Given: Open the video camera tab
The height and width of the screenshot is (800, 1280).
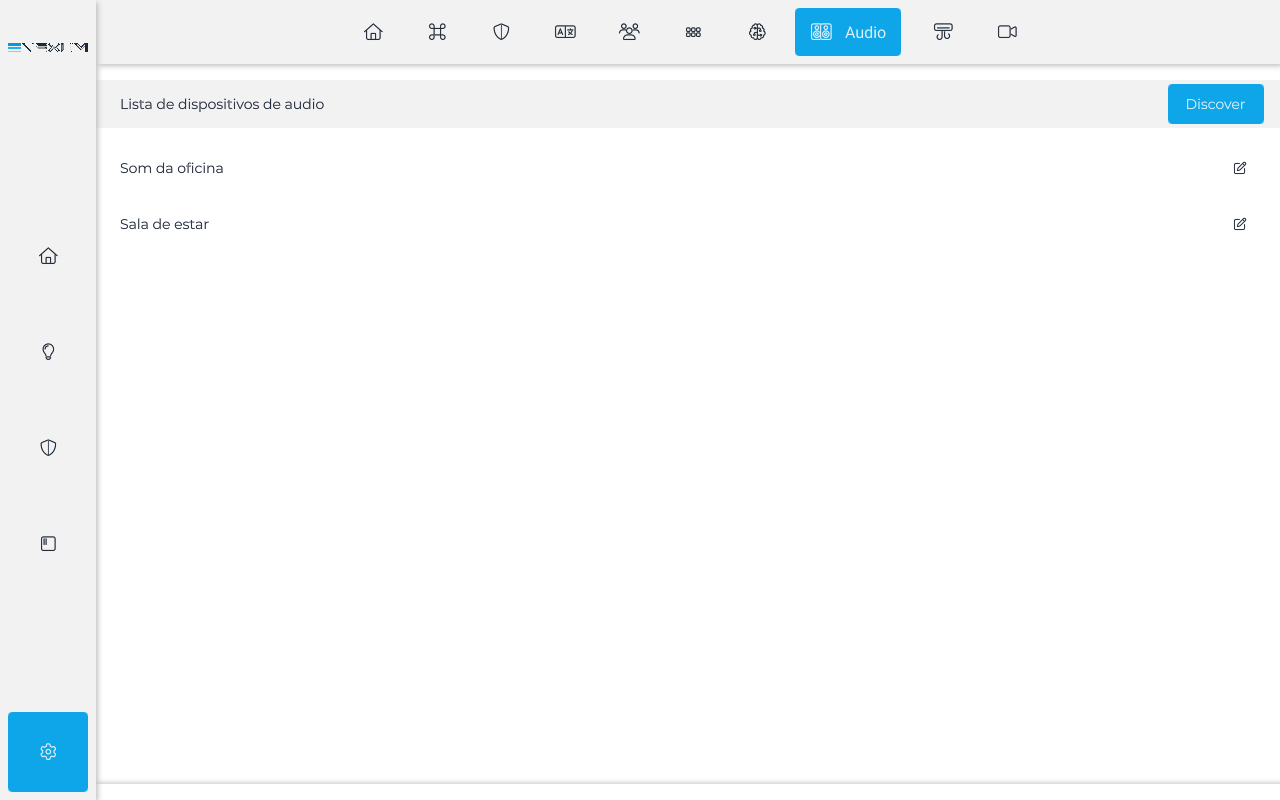Looking at the screenshot, I should 1007,32.
